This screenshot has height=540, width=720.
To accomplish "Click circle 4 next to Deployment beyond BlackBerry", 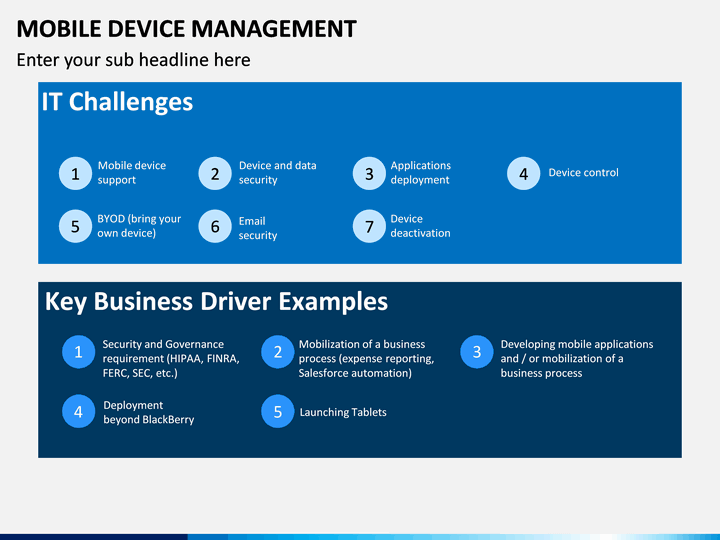I will click(x=79, y=411).
